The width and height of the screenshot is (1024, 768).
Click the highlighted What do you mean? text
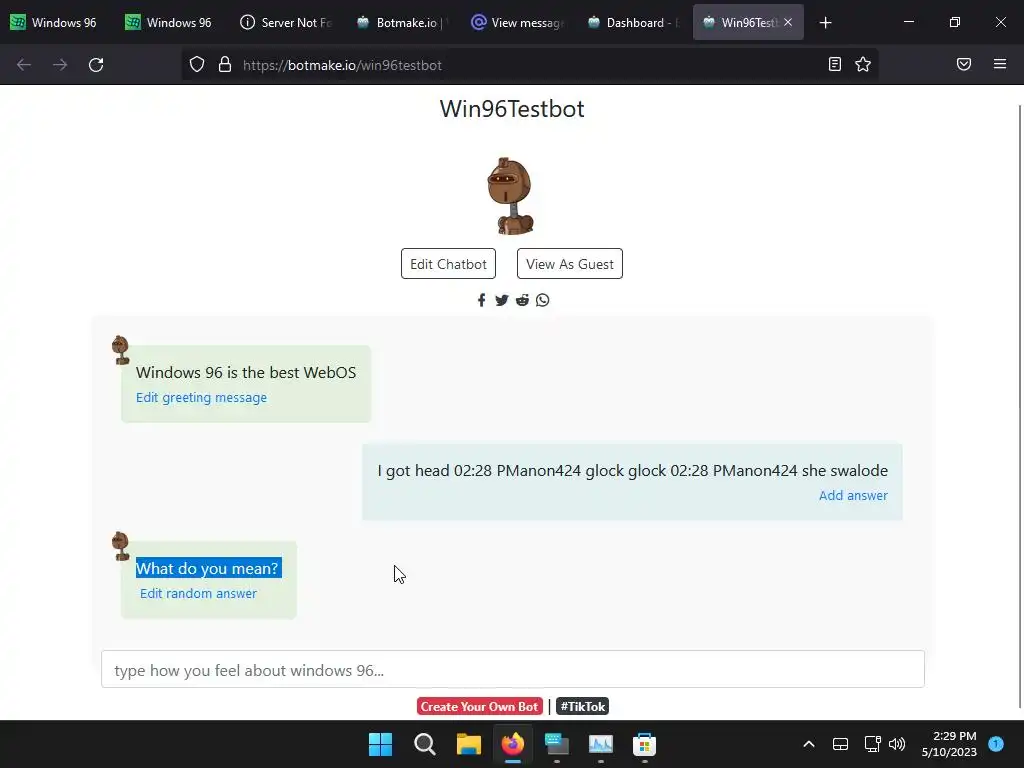point(208,568)
